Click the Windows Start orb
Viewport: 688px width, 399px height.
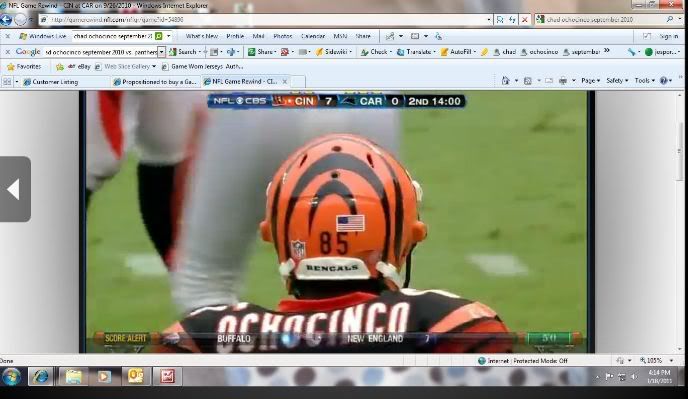[11, 376]
